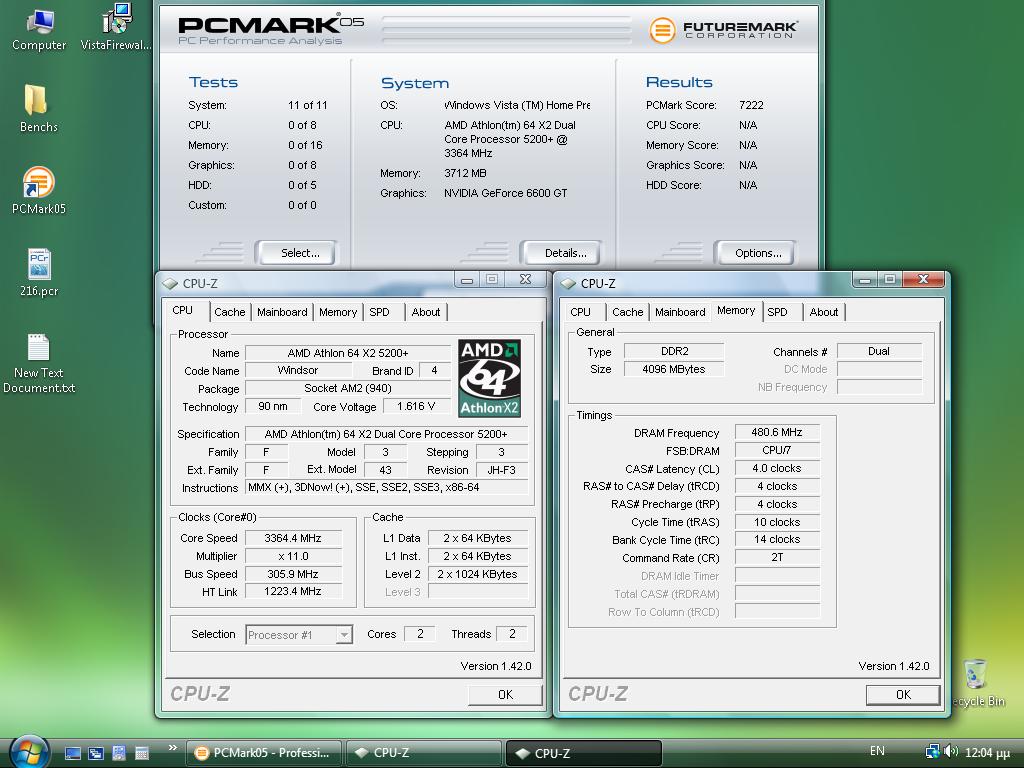Click the Level 2 2 x 1024 KBytes value

coord(477,574)
